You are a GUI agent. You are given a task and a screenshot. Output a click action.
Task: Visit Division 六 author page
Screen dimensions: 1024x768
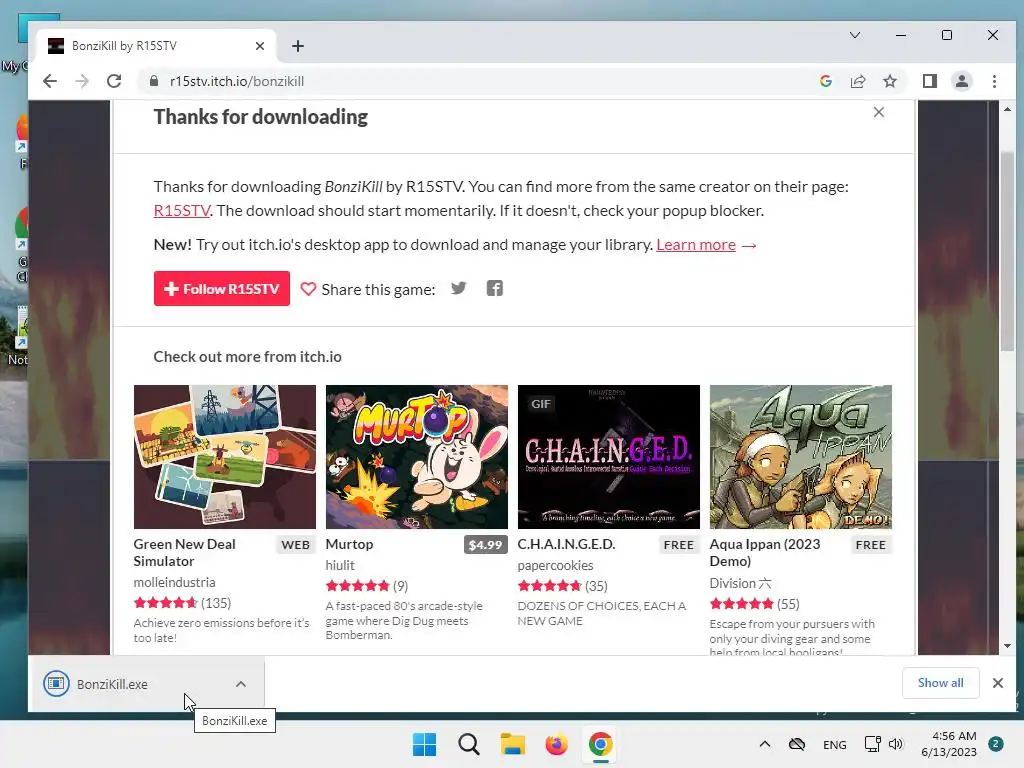point(741,583)
